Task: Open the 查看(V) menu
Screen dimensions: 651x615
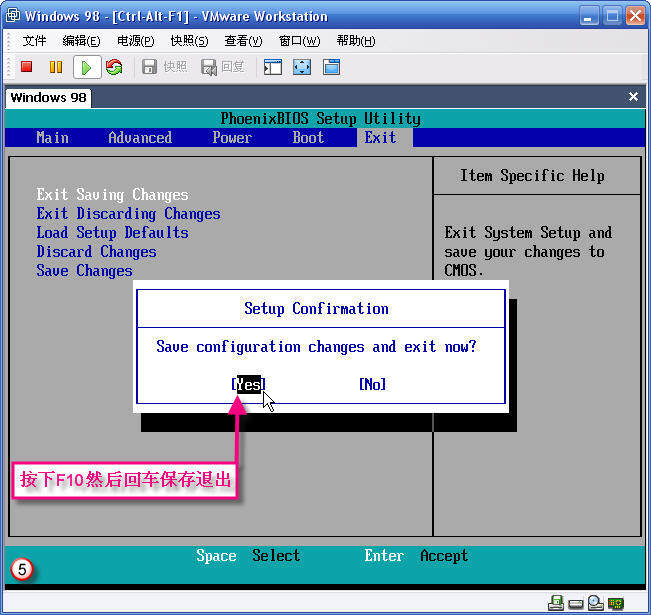Action: [x=243, y=41]
